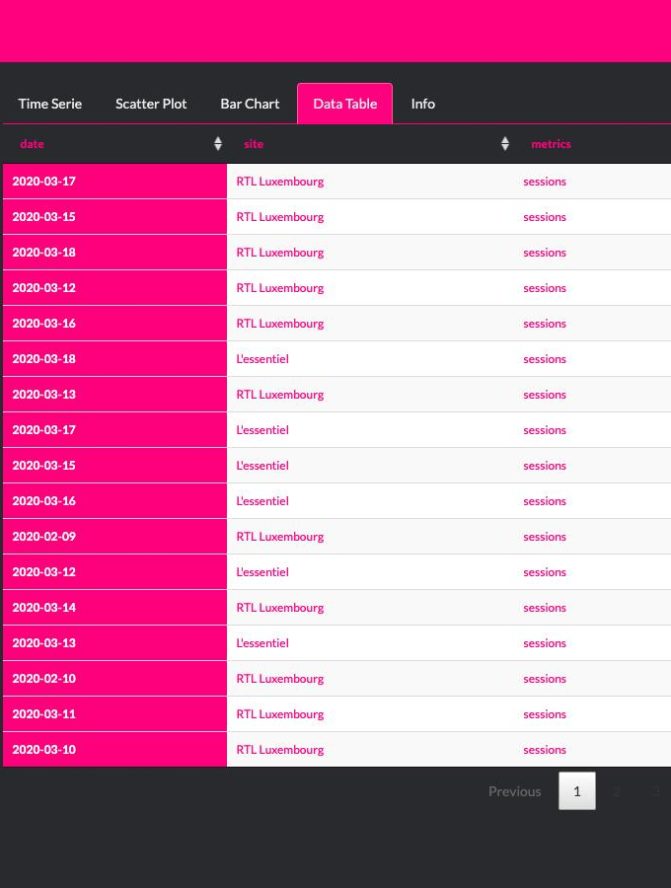The width and height of the screenshot is (671, 888).
Task: Click the first row's RTL Luxembourg cell
Action: (x=280, y=182)
